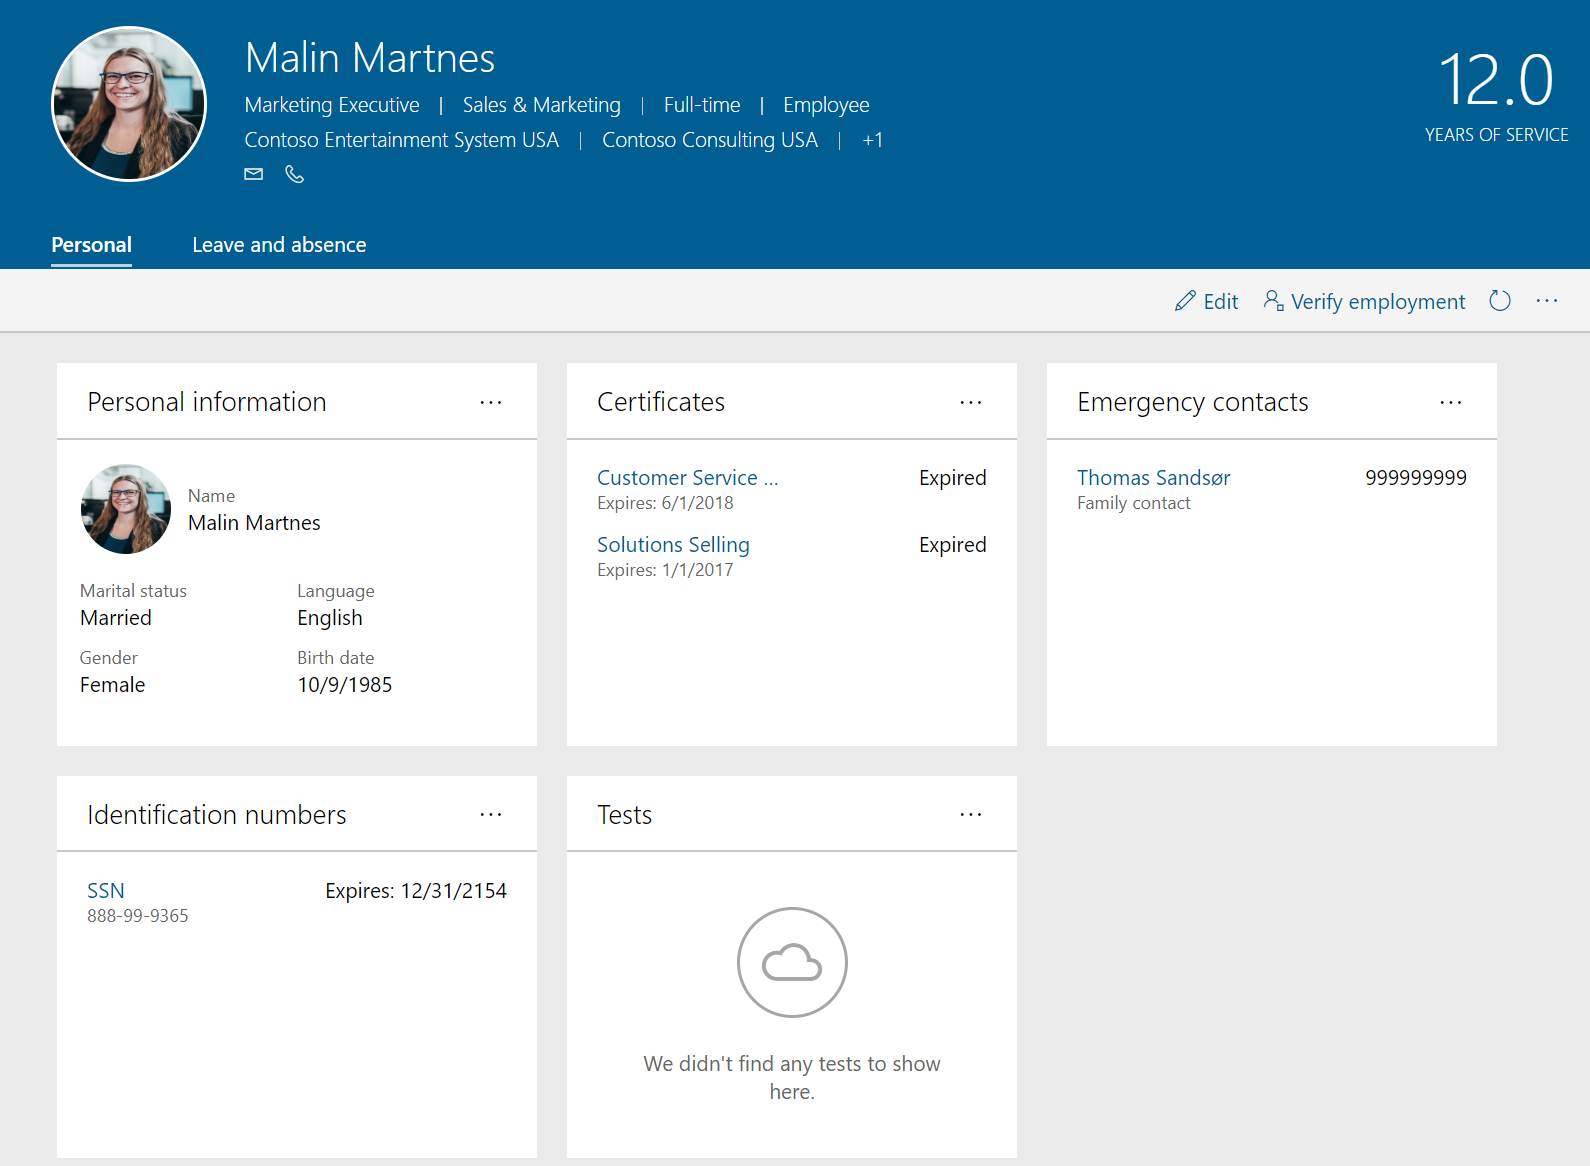Open Emergency contacts card ellipsis menu
The image size is (1590, 1166).
click(1450, 402)
